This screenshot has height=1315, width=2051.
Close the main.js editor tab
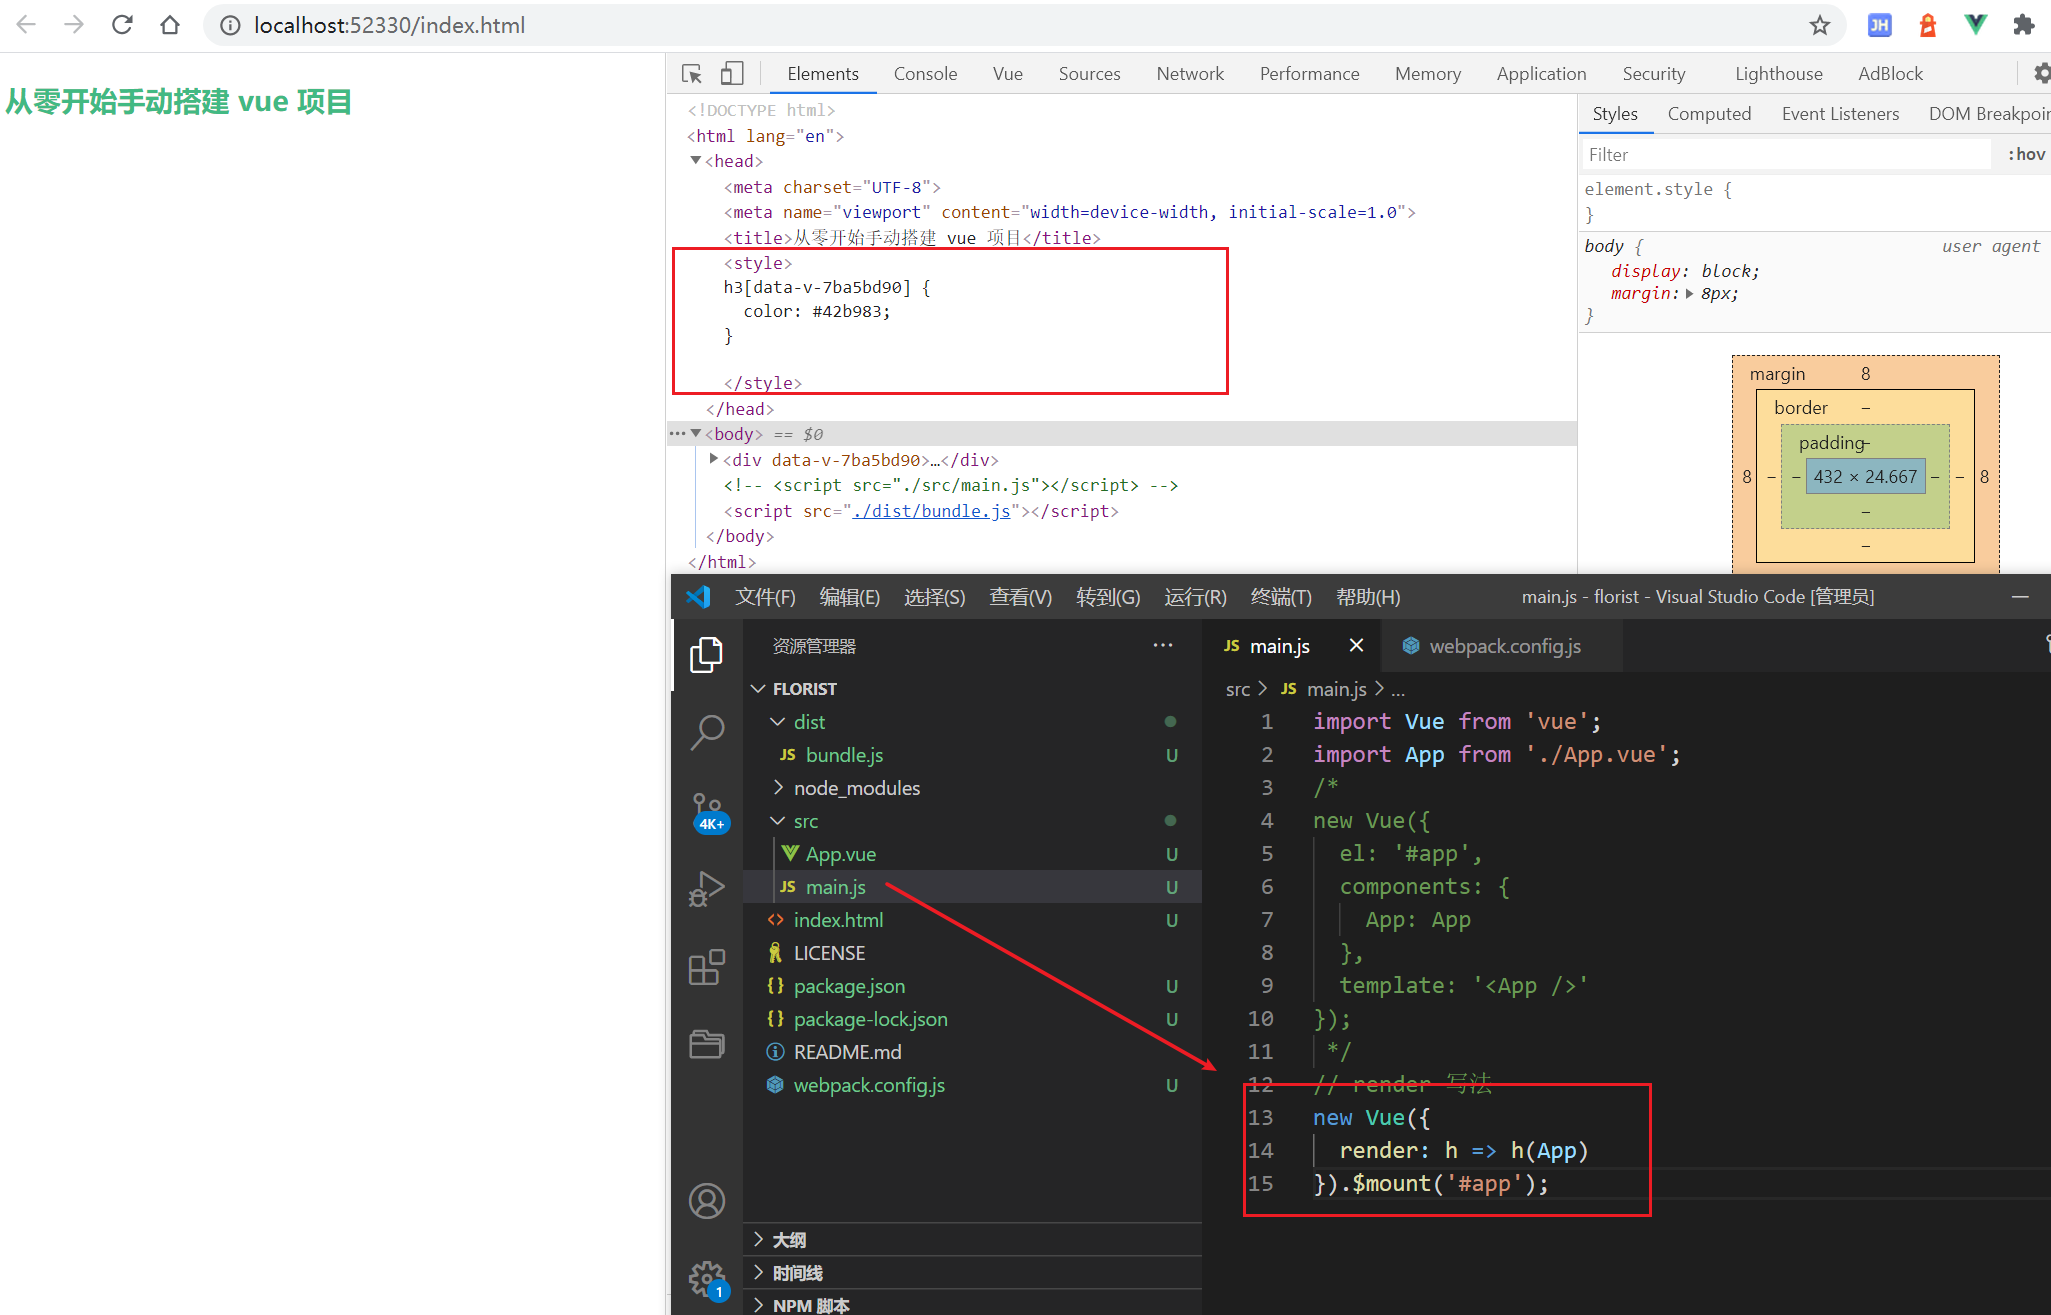click(1356, 646)
